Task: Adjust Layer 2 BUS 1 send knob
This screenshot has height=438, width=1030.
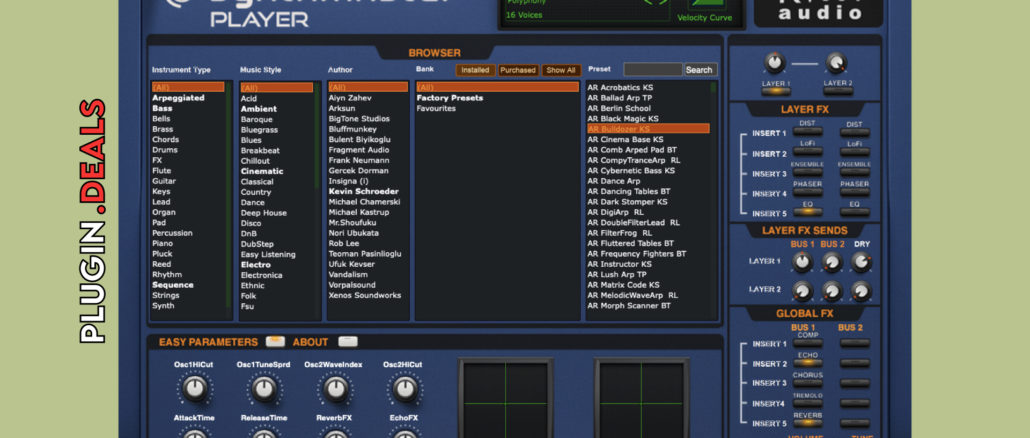Action: [802, 291]
